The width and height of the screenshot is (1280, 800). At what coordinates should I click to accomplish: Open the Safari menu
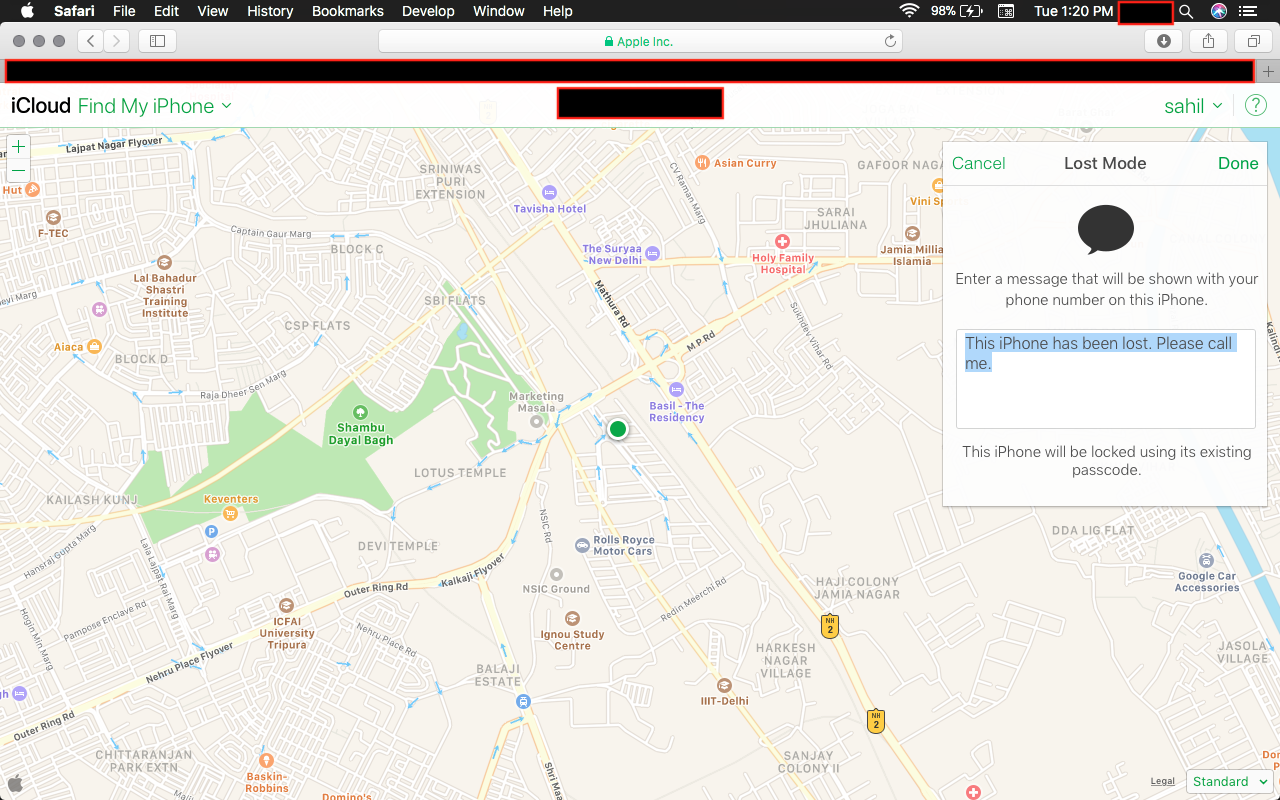pos(74,11)
